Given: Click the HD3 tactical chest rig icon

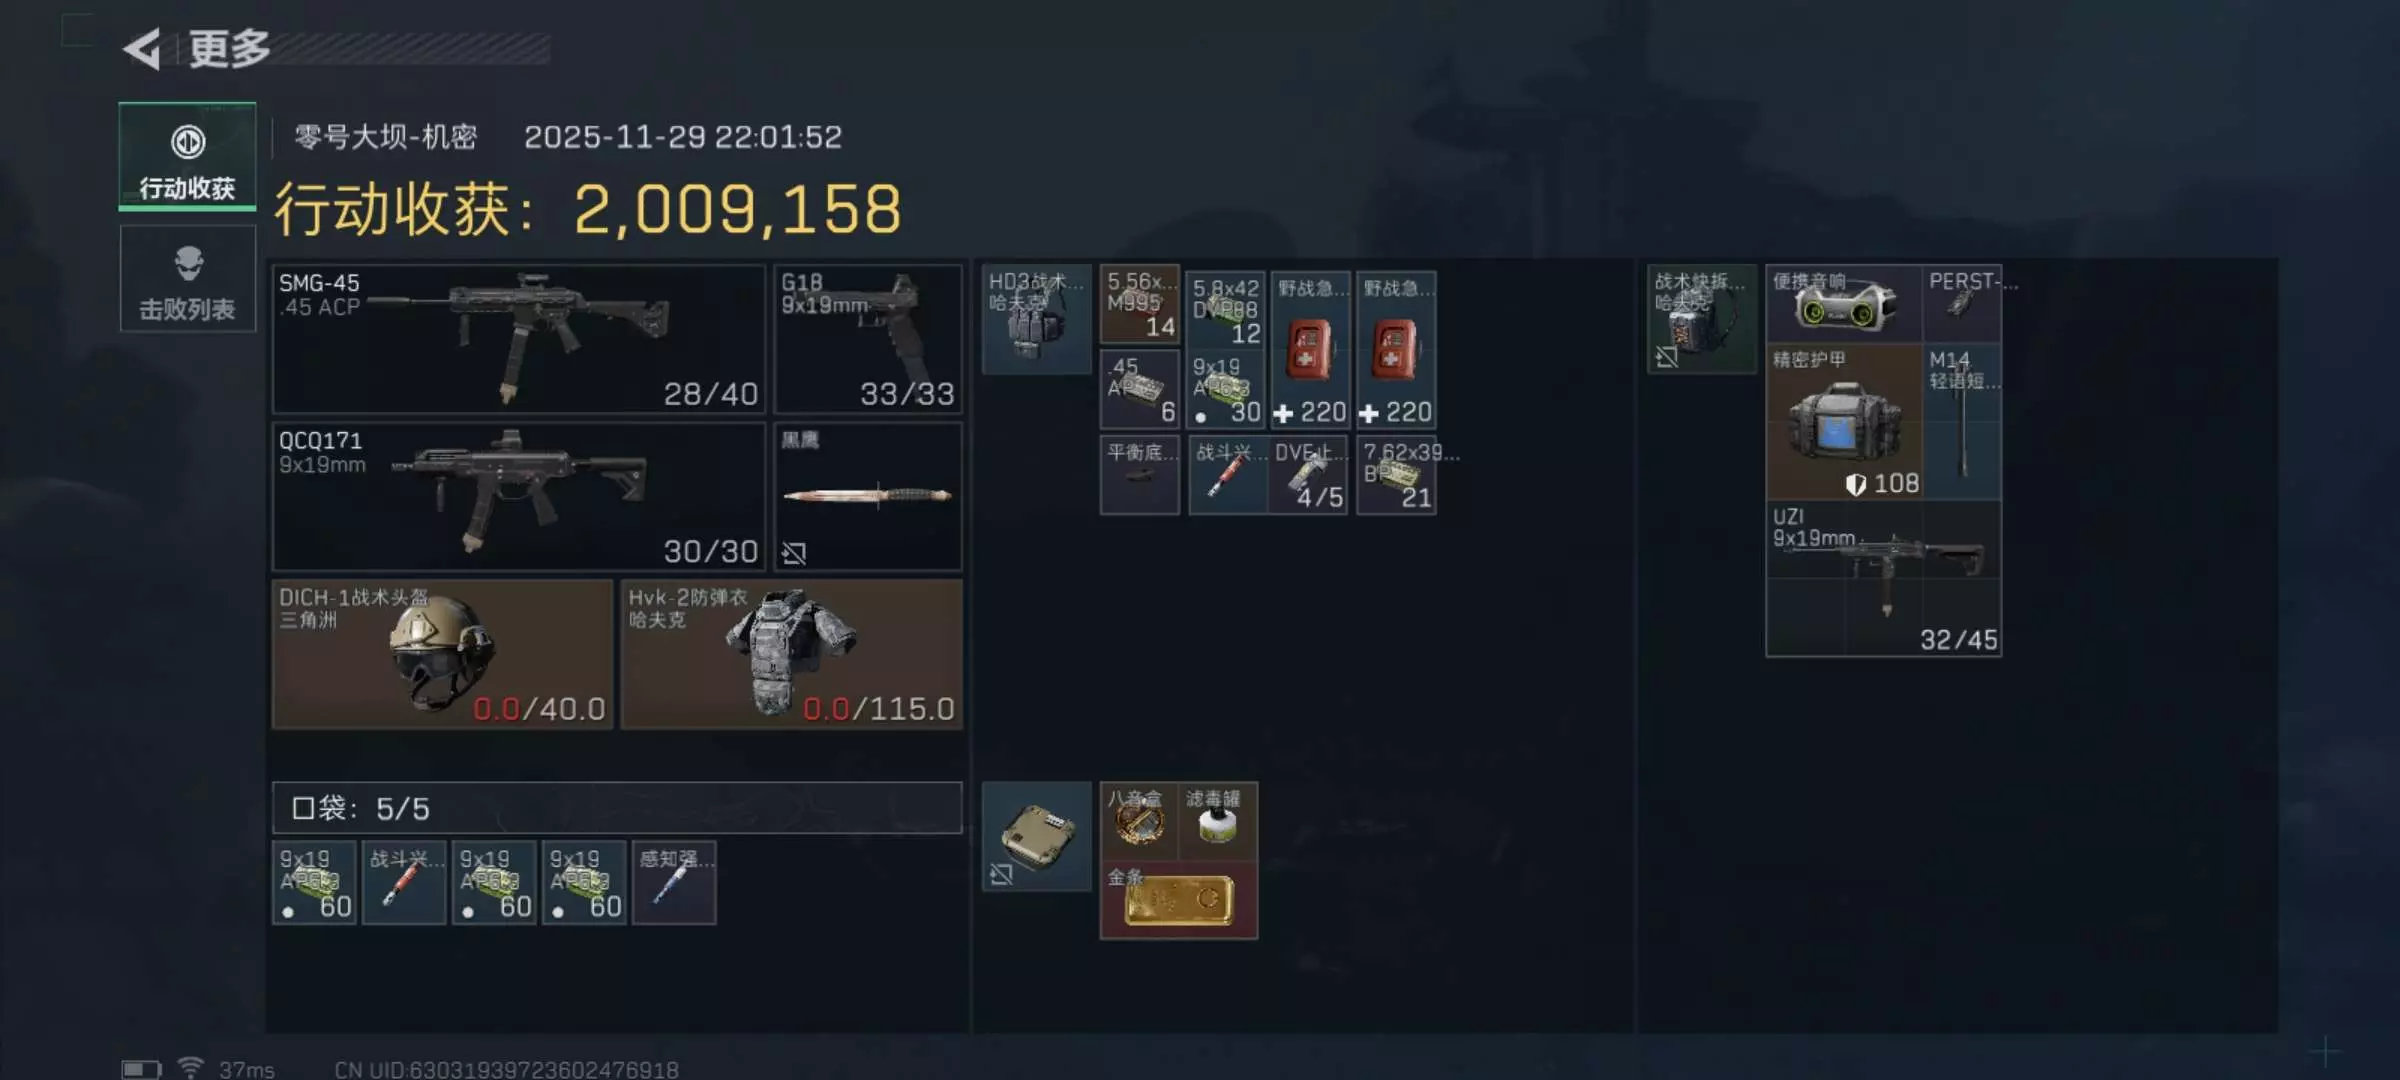Looking at the screenshot, I should pos(1036,319).
